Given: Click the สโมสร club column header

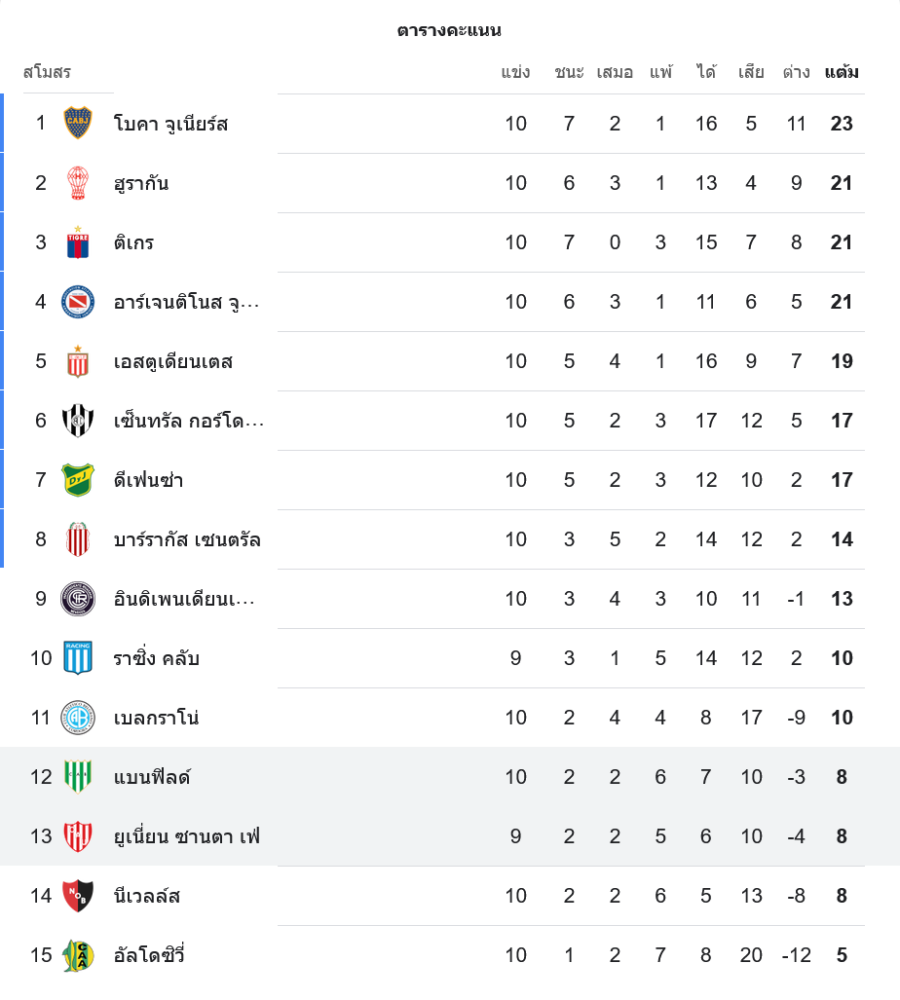Looking at the screenshot, I should click(47, 73).
